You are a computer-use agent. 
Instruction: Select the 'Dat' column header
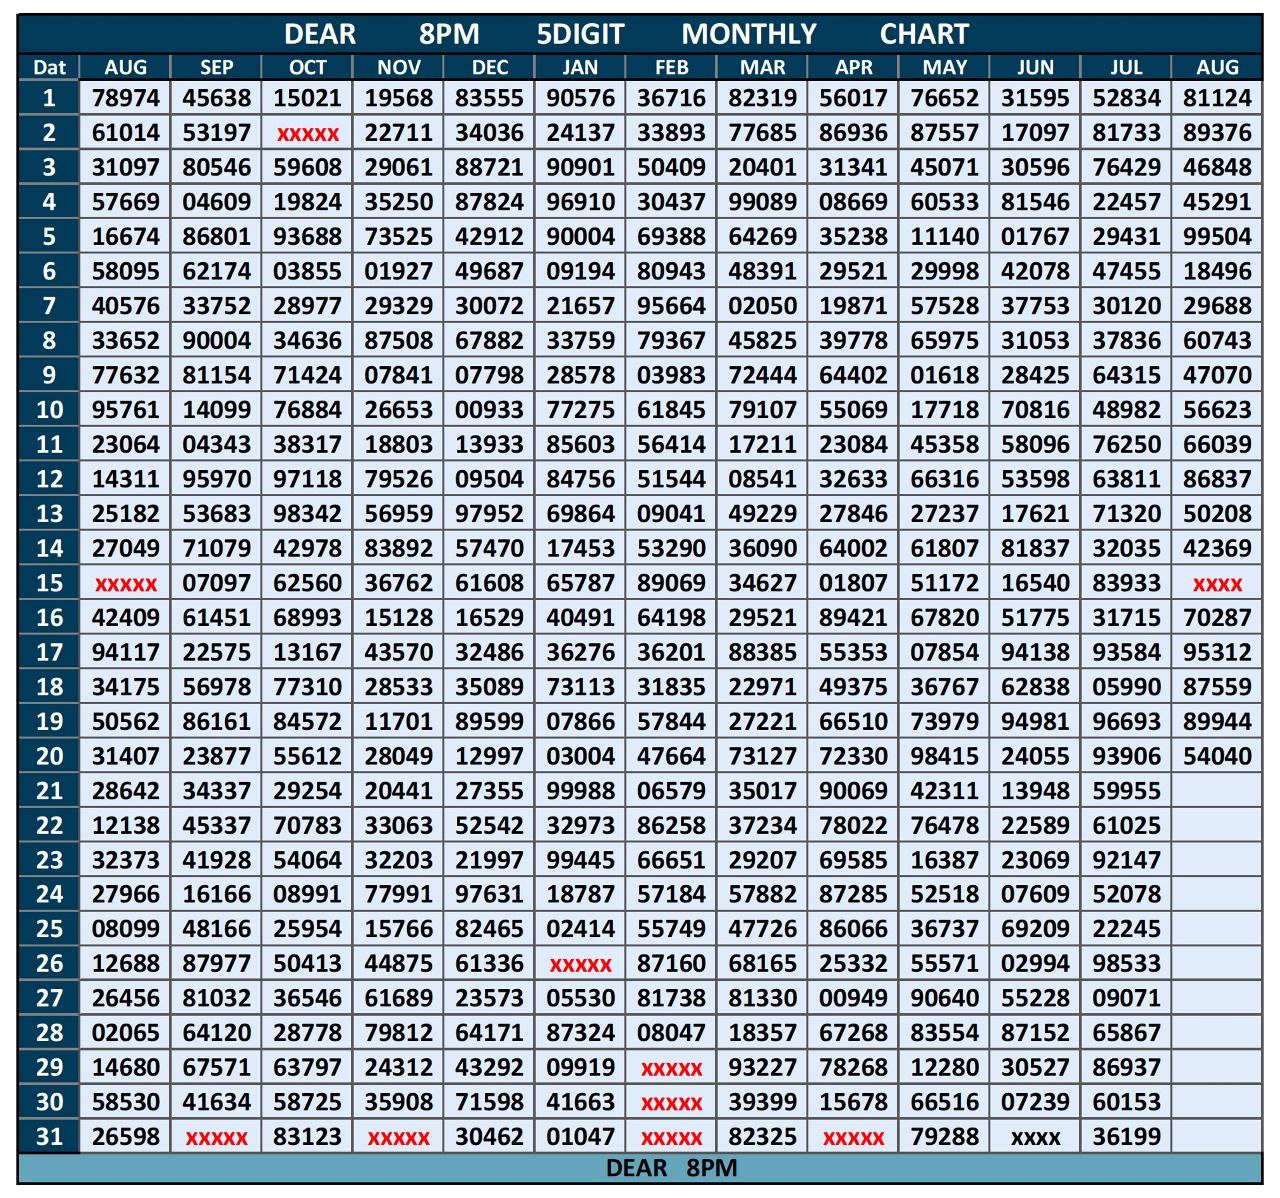pos(49,67)
